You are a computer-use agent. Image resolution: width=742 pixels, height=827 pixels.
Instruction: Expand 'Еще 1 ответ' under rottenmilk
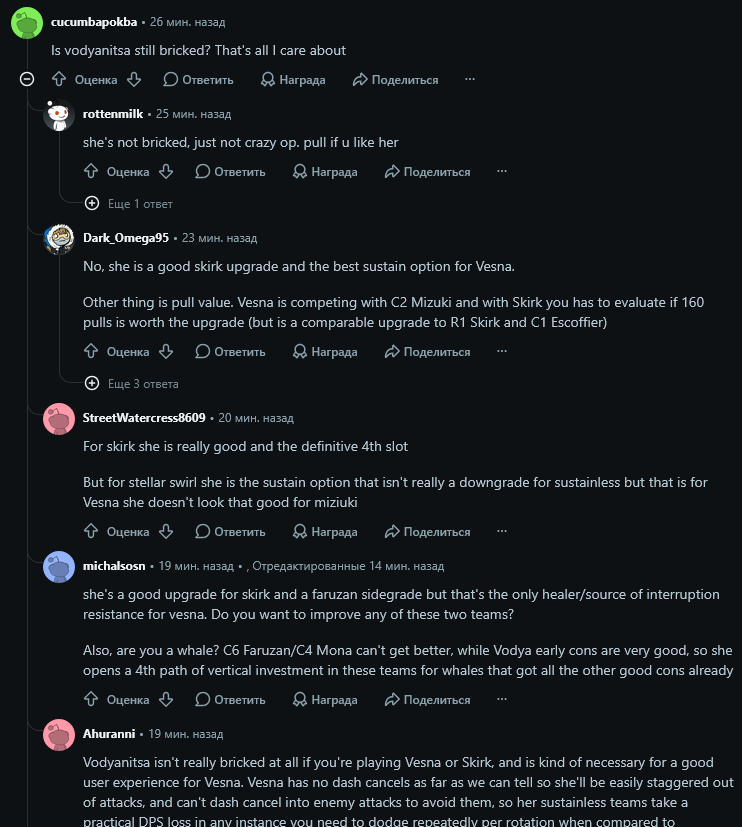coord(129,204)
